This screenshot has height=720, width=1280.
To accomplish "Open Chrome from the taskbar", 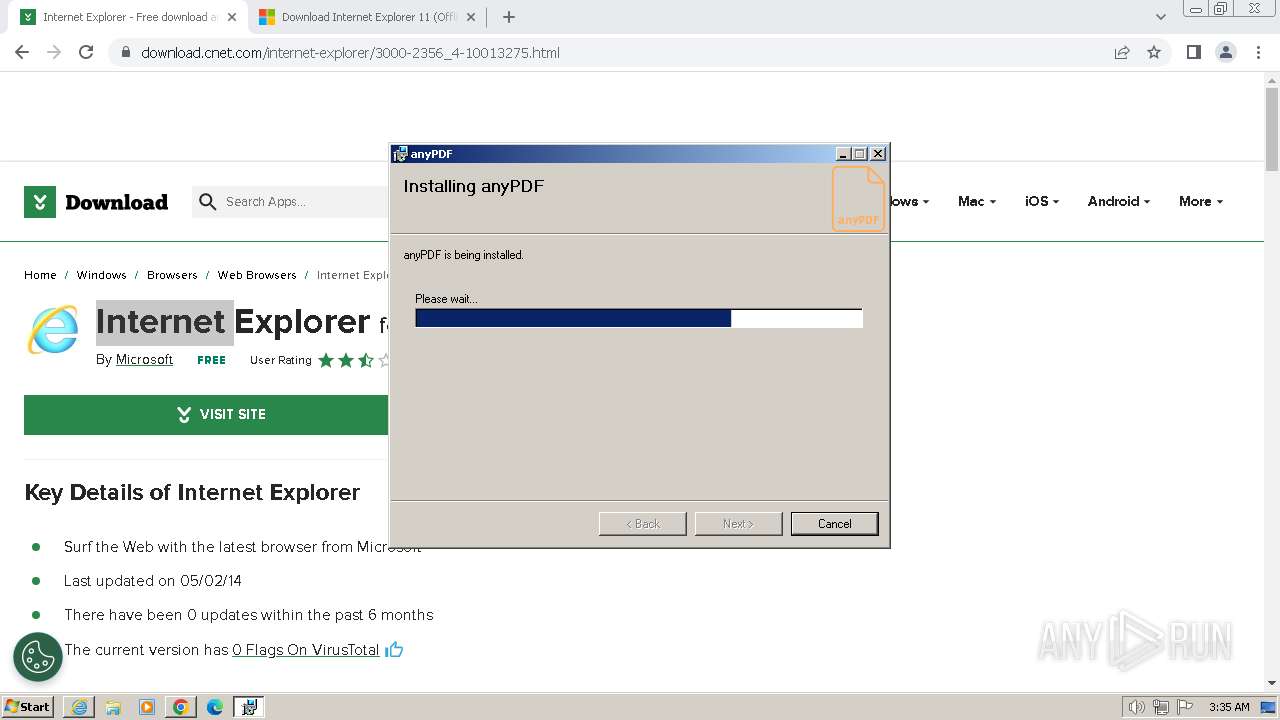I will [x=181, y=706].
